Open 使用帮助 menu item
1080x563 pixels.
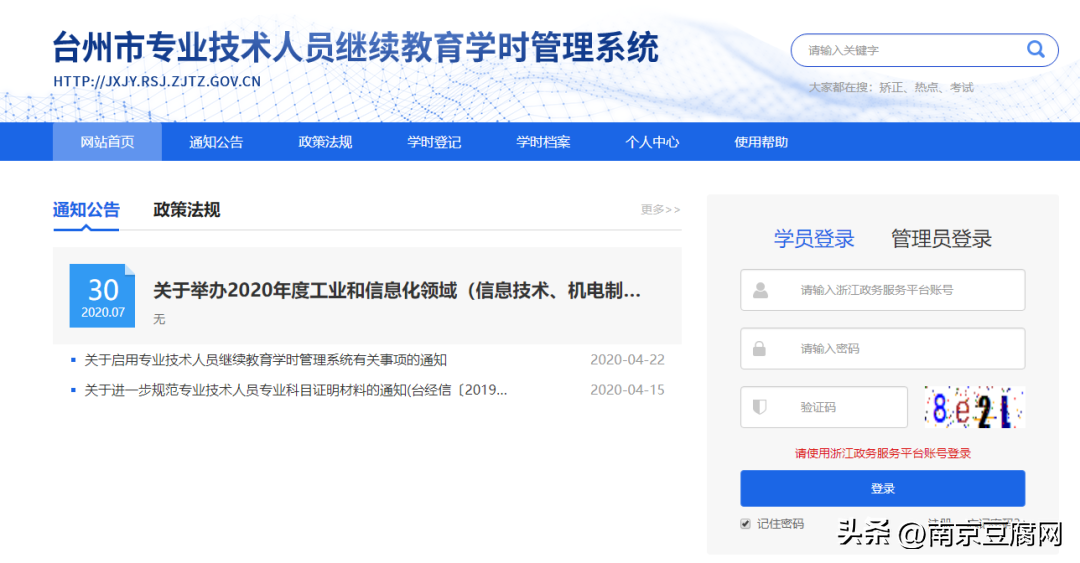[x=761, y=142]
